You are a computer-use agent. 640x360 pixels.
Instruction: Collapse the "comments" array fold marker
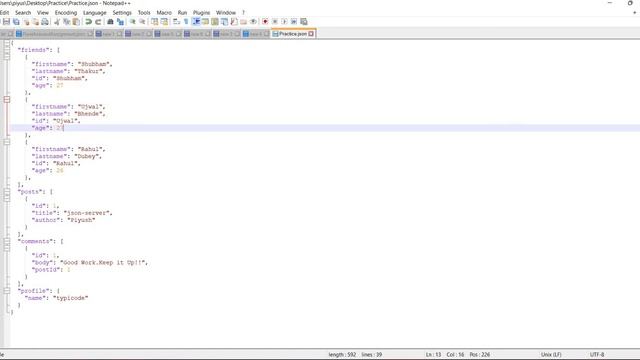pyautogui.click(x=7, y=241)
